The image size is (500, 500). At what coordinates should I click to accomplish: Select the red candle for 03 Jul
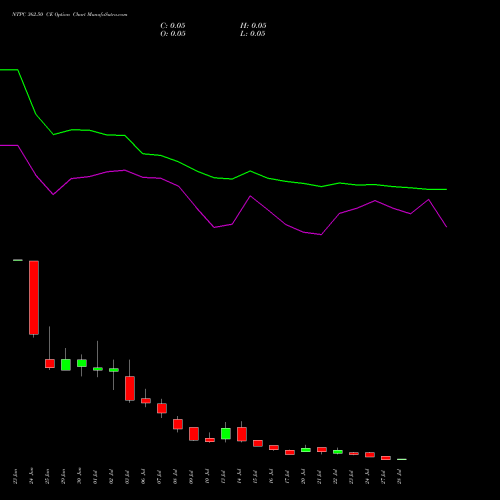[130, 388]
